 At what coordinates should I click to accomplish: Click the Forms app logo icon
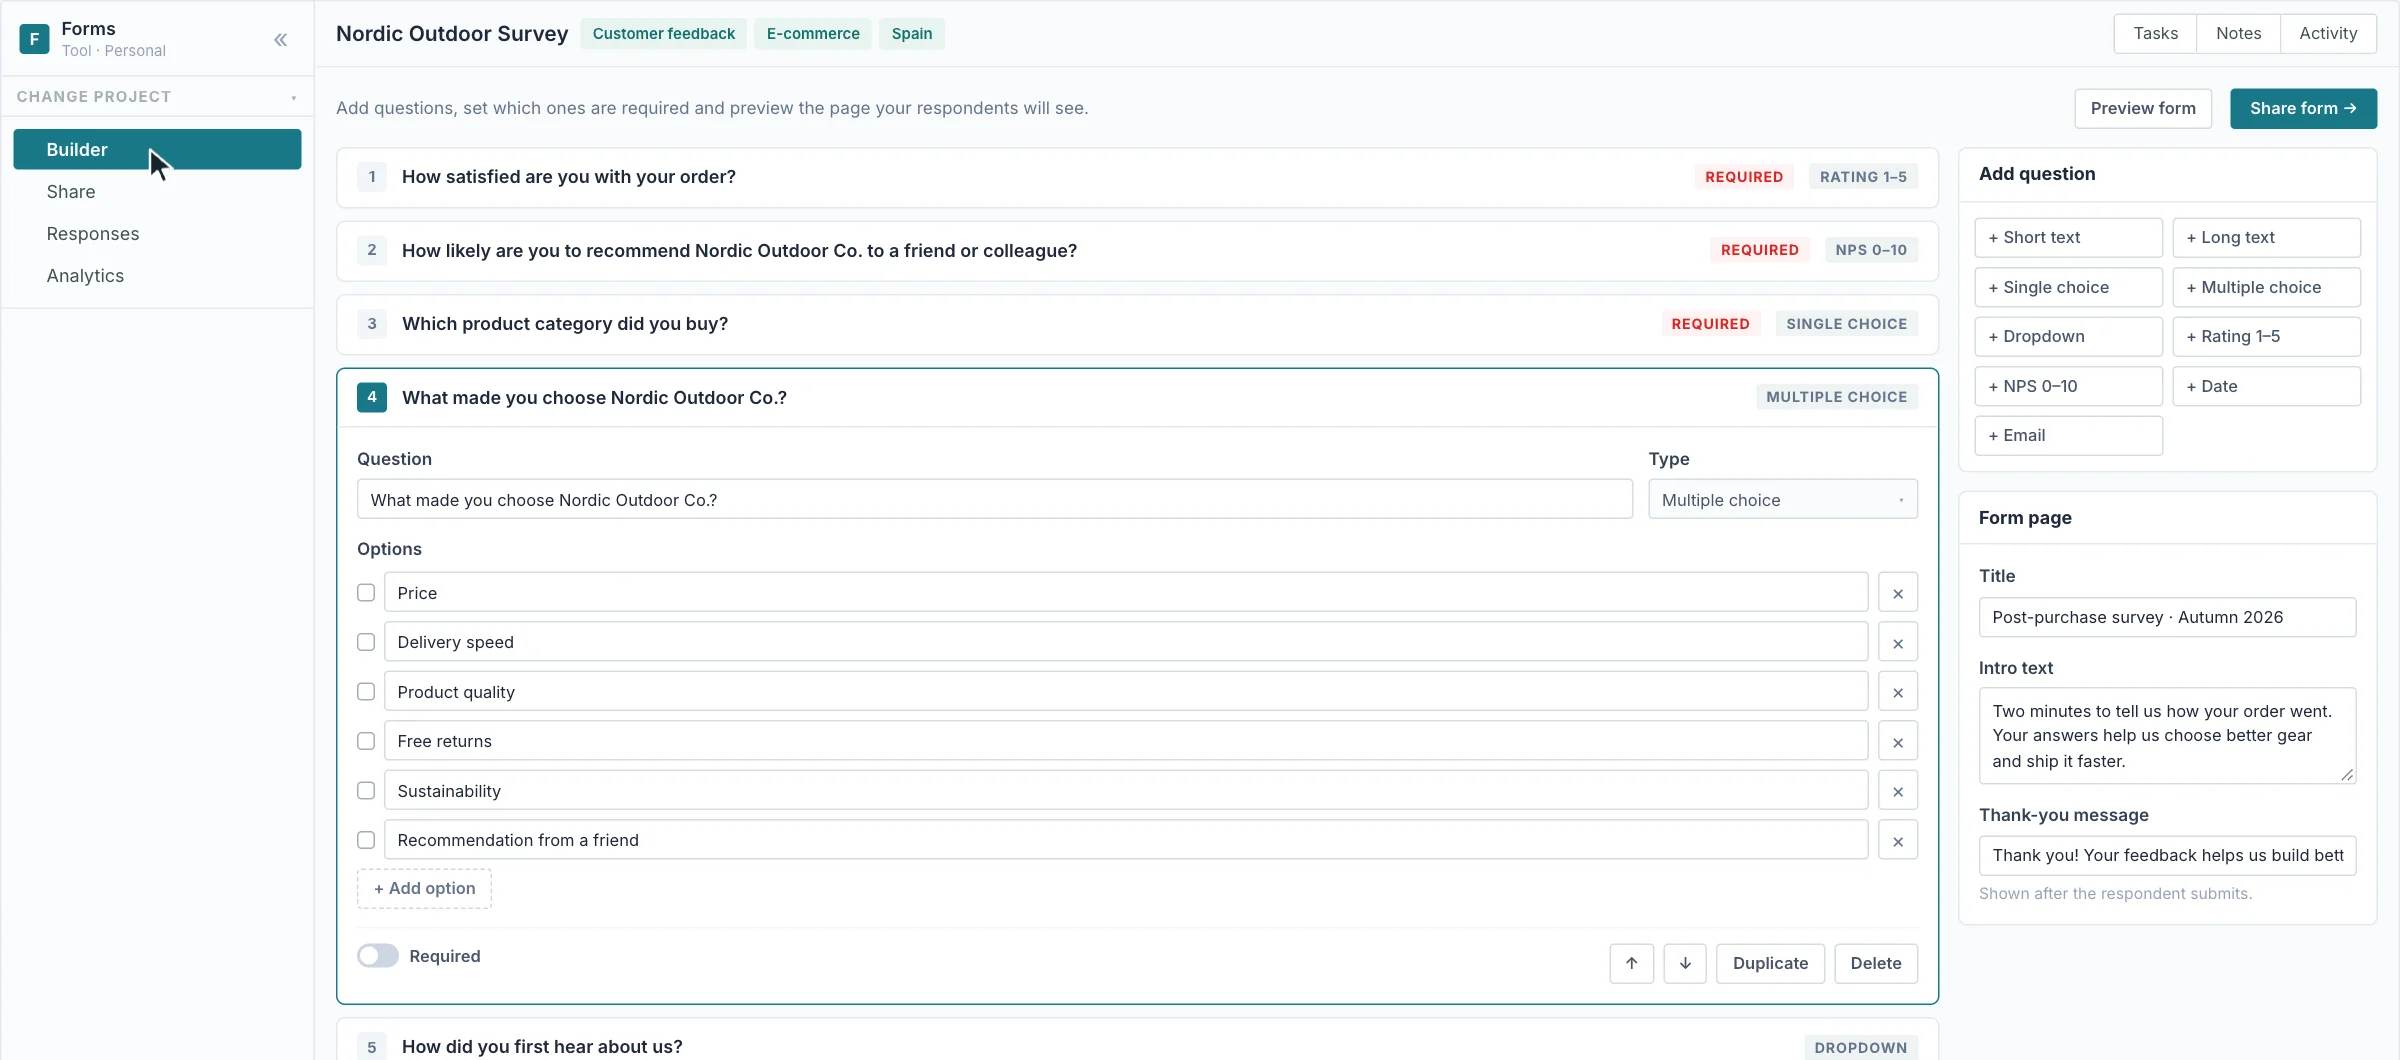pyautogui.click(x=34, y=39)
